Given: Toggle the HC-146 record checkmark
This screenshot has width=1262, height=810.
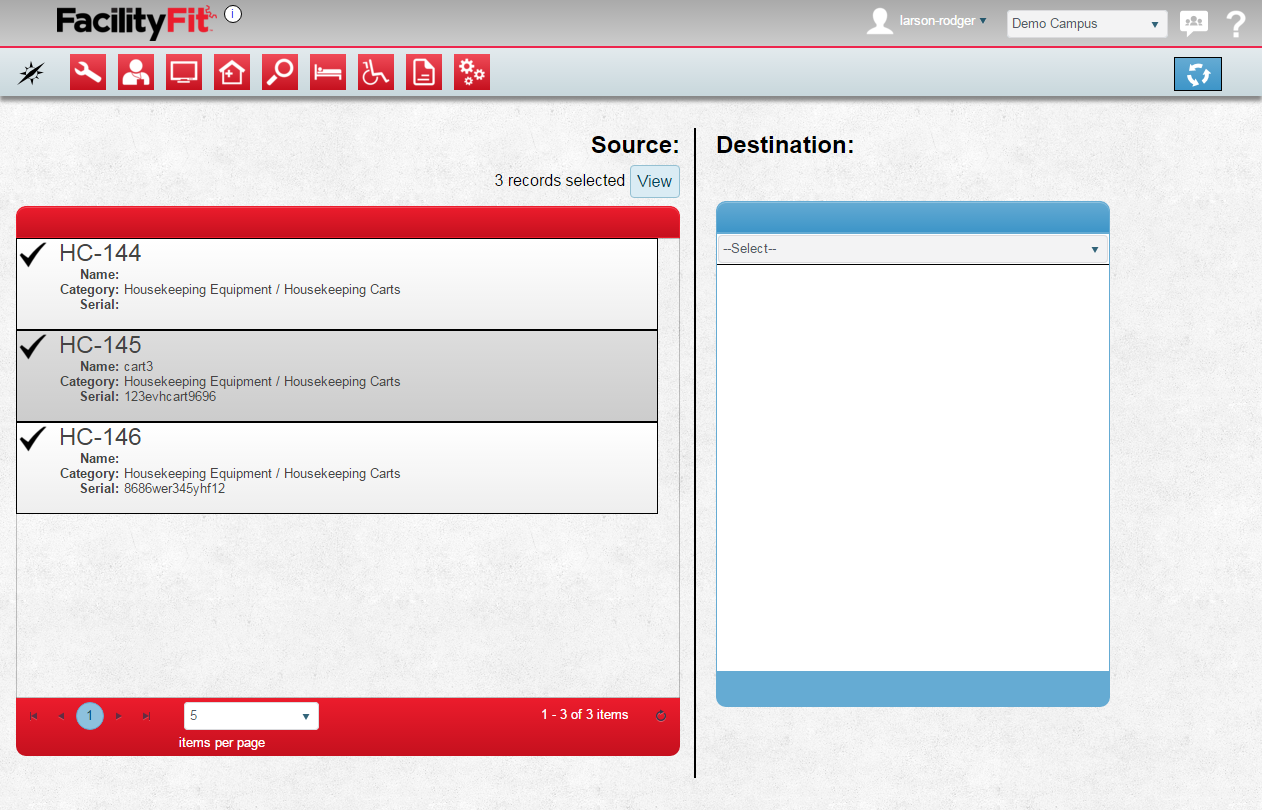Looking at the screenshot, I should (x=34, y=439).
